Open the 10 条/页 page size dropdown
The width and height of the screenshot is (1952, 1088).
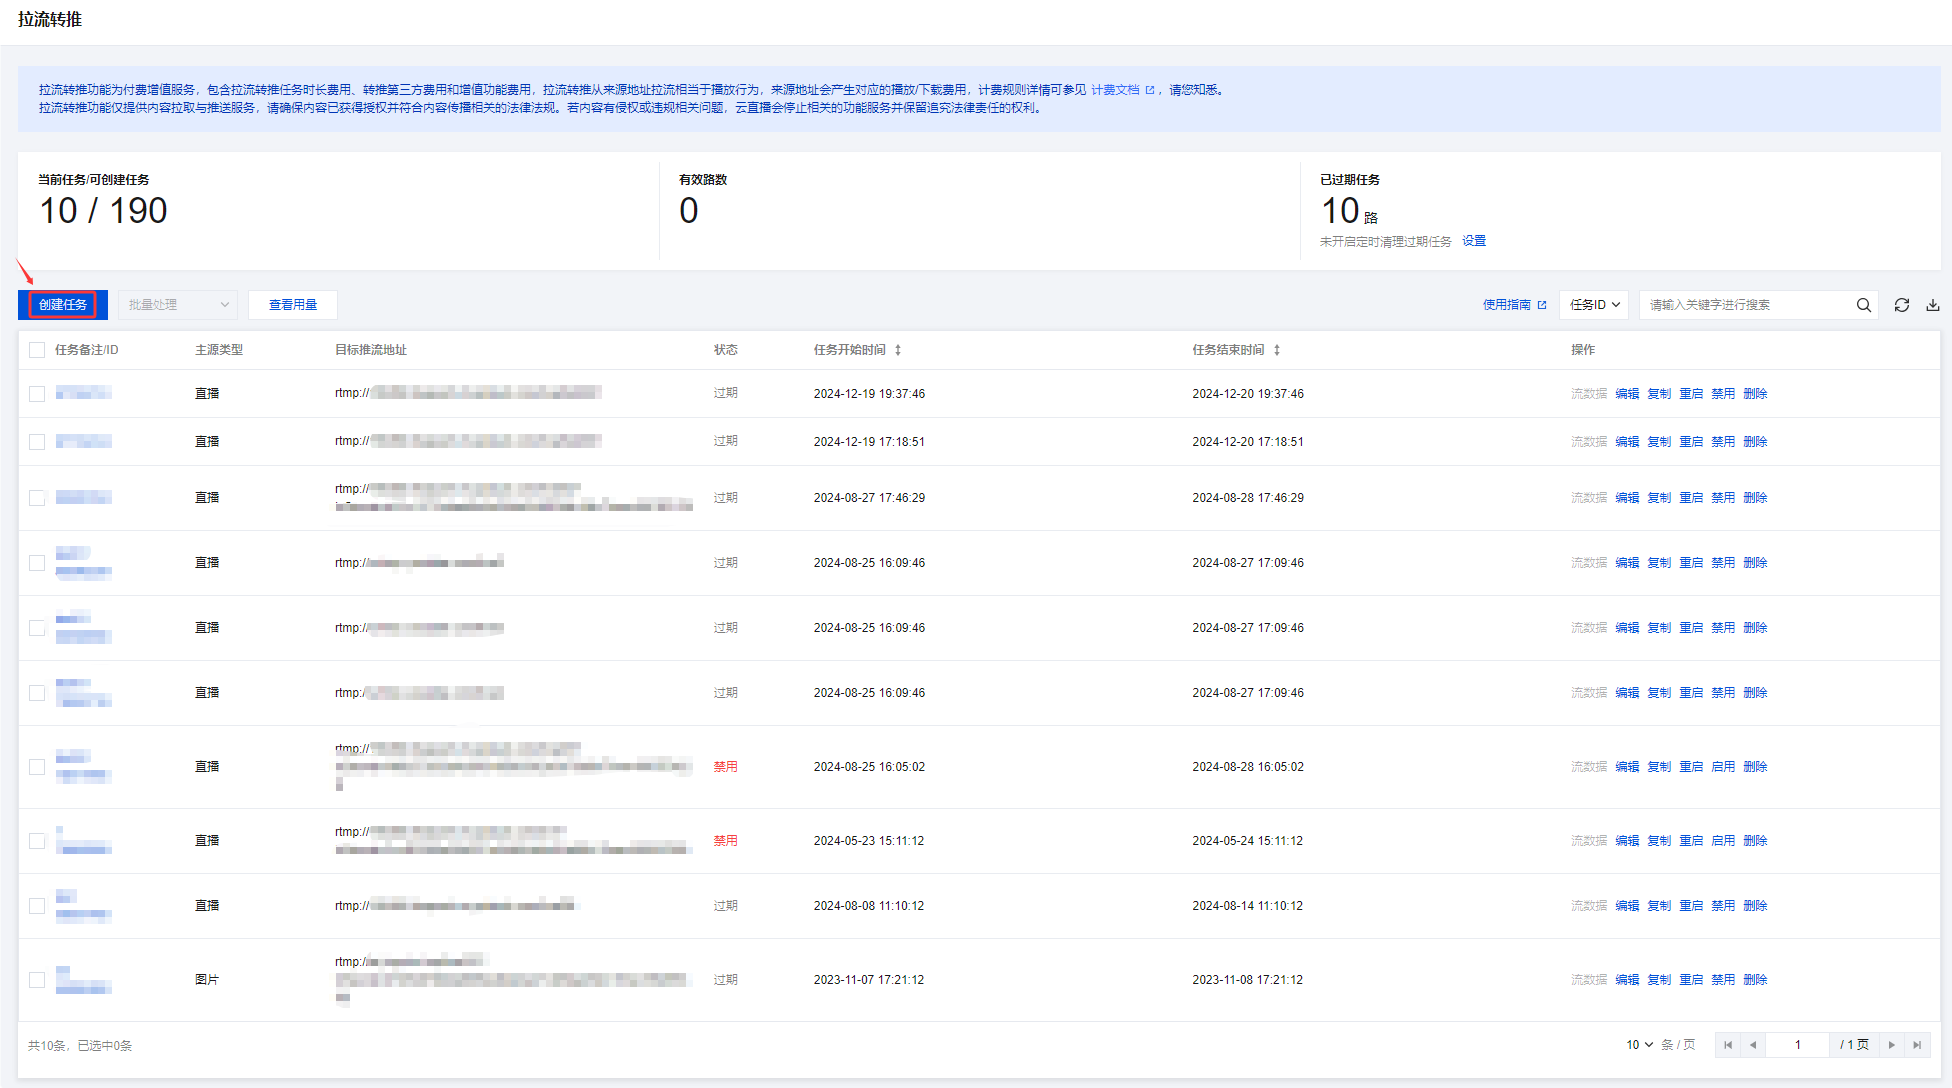coord(1639,1045)
